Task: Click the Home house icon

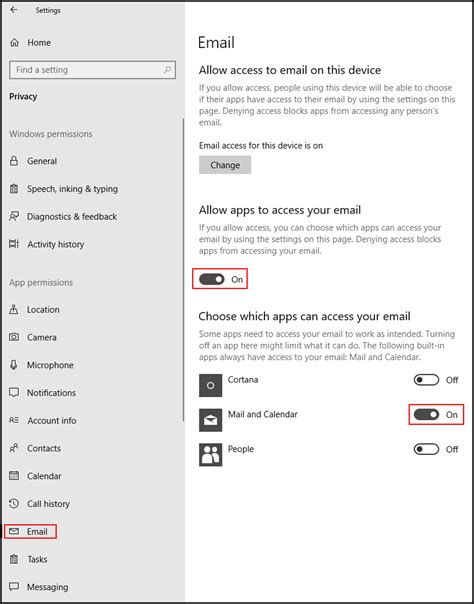Action: [x=14, y=43]
